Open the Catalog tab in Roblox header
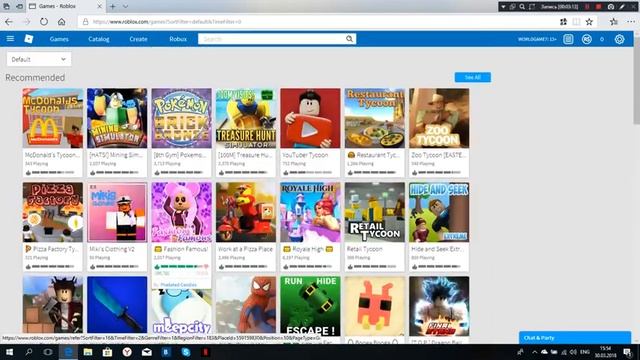This screenshot has height=360, width=640. point(99,39)
